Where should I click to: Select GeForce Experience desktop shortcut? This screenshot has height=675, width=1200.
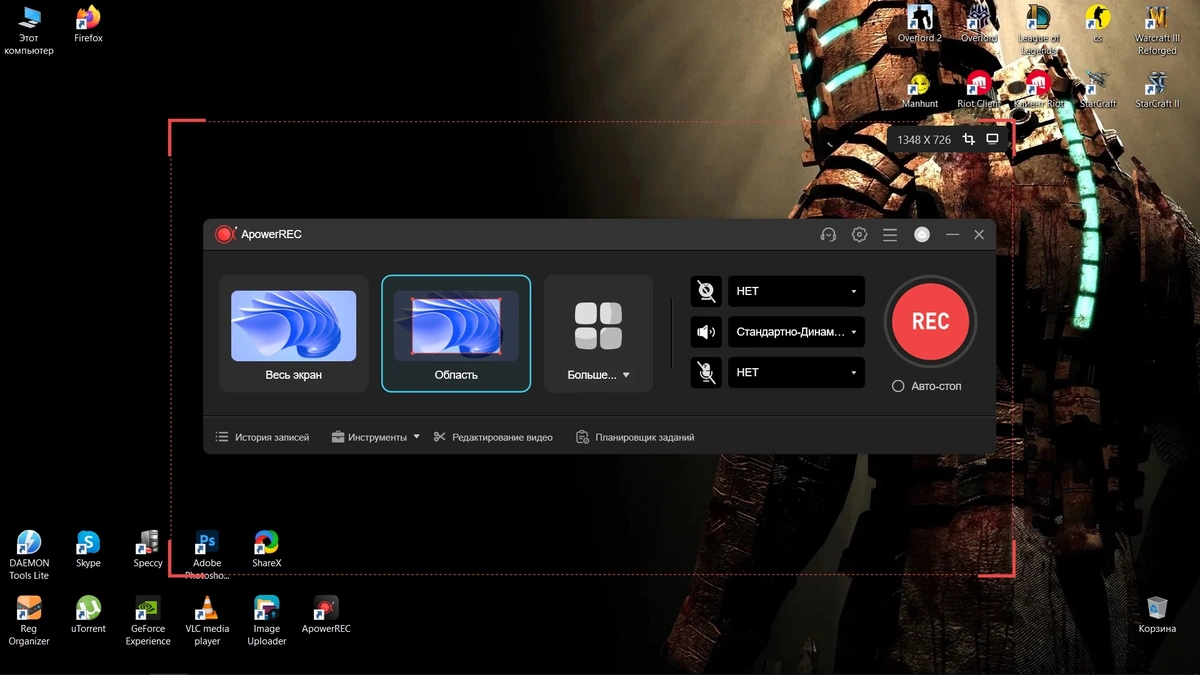(x=148, y=621)
